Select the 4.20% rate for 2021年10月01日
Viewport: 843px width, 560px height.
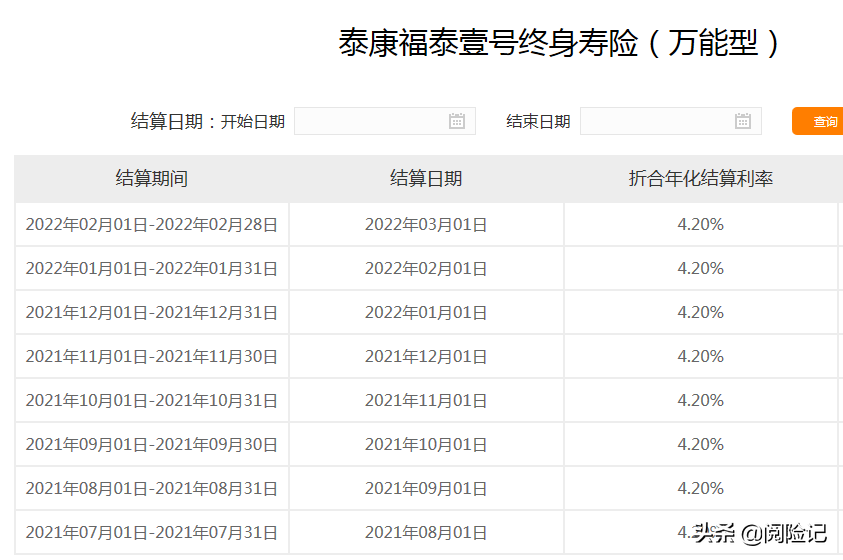coord(701,444)
